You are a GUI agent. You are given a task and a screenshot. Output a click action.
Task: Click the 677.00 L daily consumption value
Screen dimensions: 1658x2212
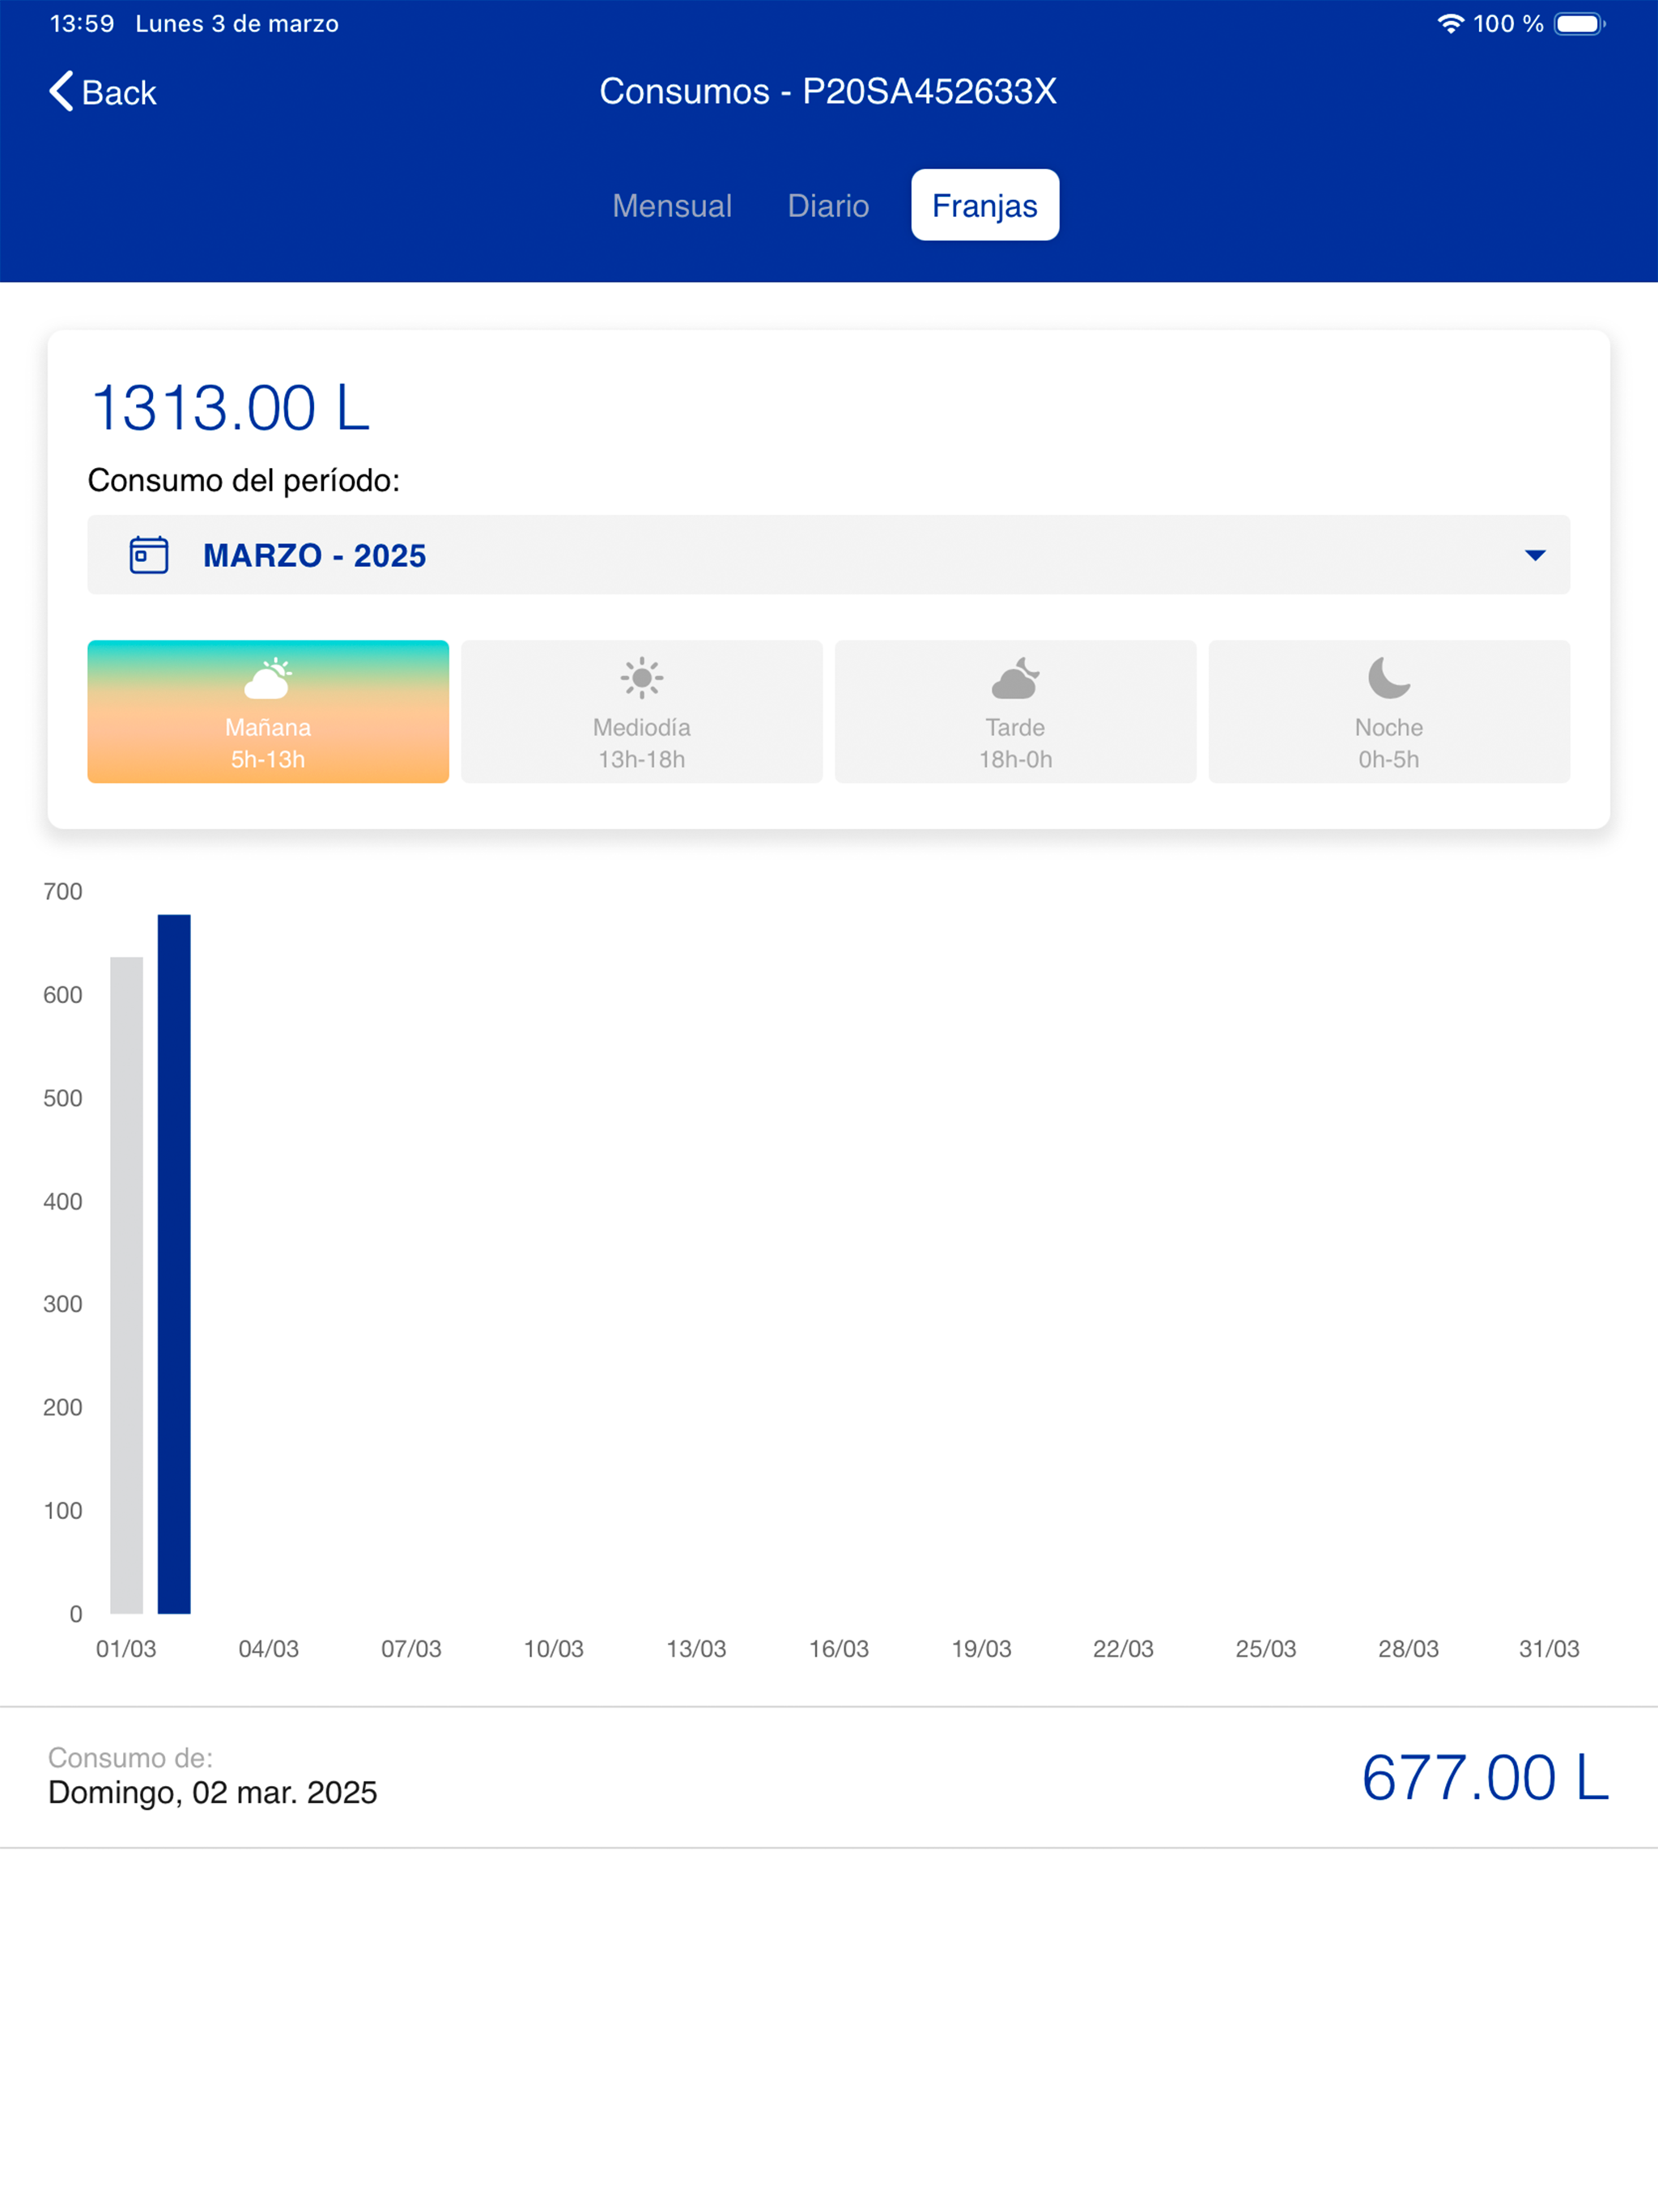point(1485,1777)
